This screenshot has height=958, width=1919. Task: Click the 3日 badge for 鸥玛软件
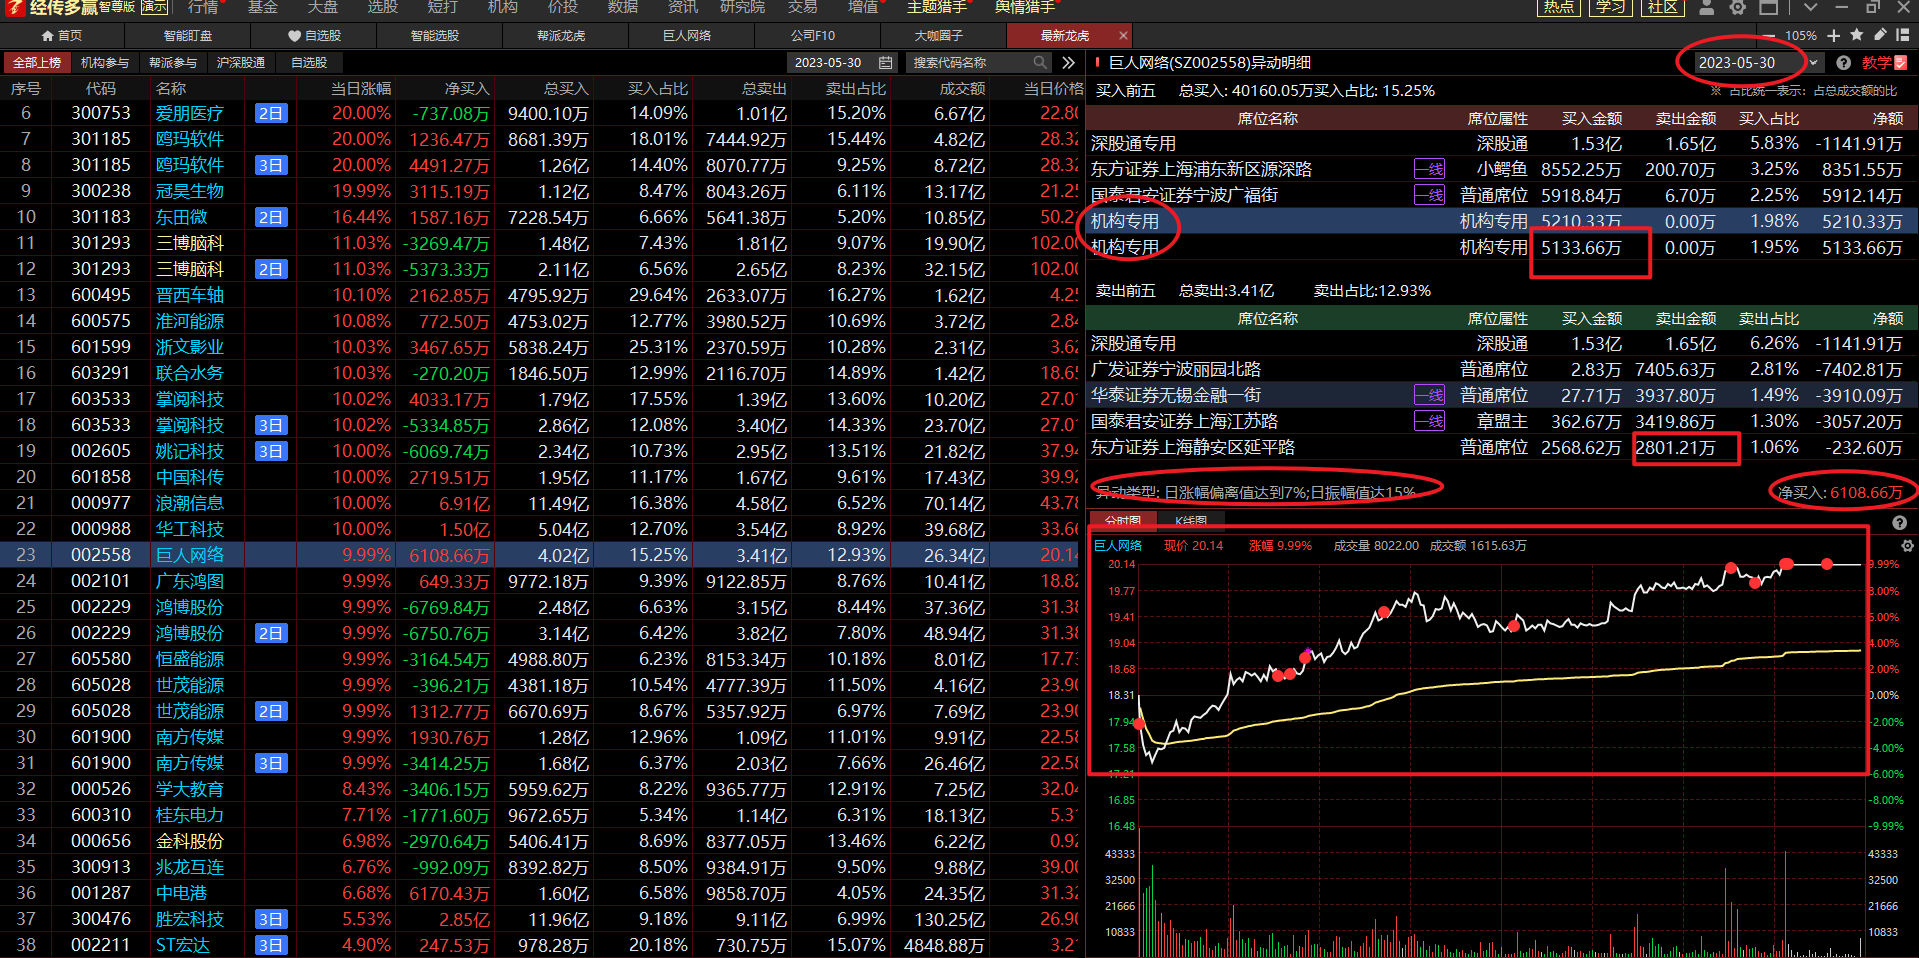[271, 165]
